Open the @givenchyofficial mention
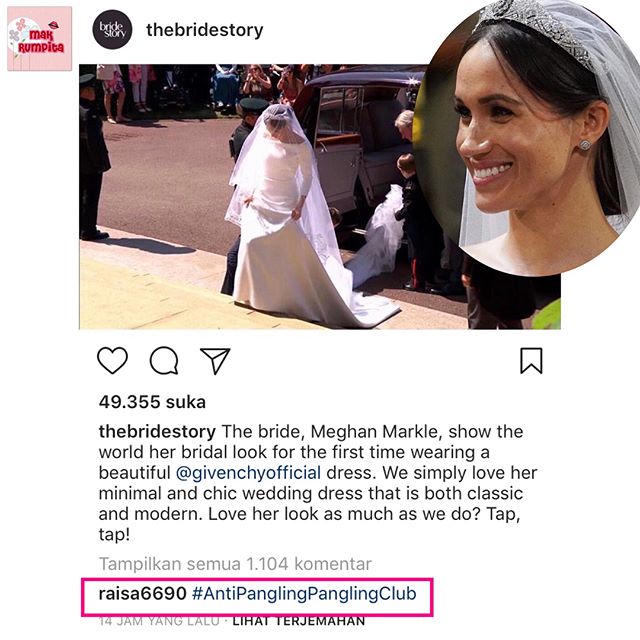Viewport: 640px width, 640px height. pos(248,473)
